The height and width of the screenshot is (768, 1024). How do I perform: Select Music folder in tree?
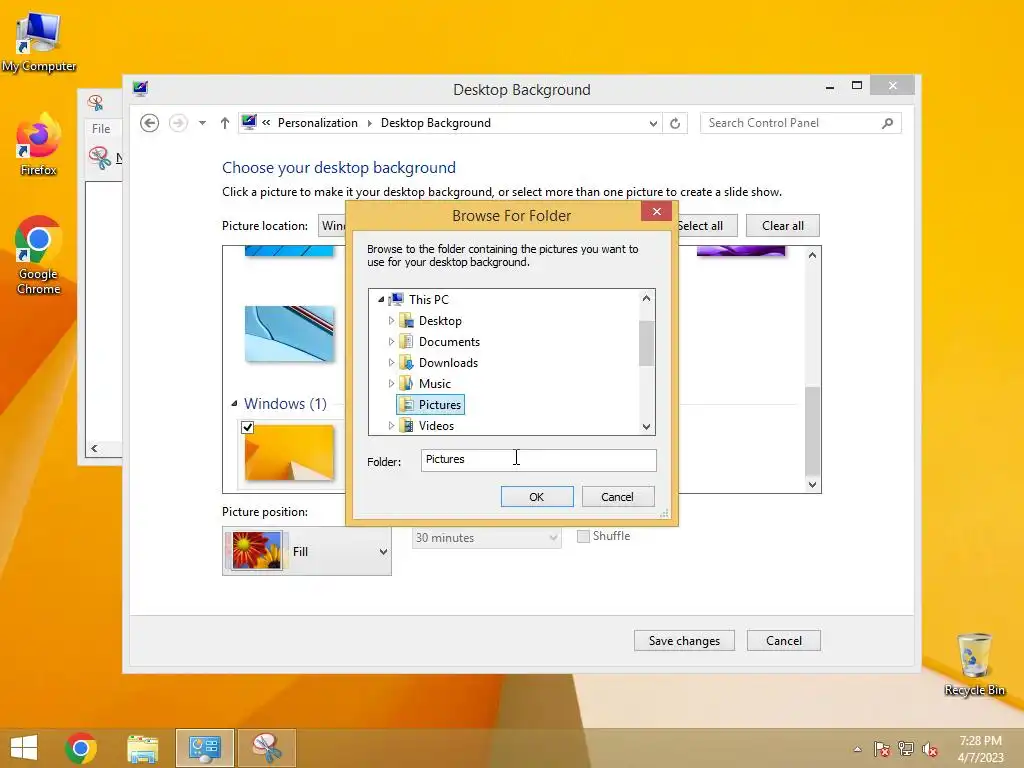point(434,383)
